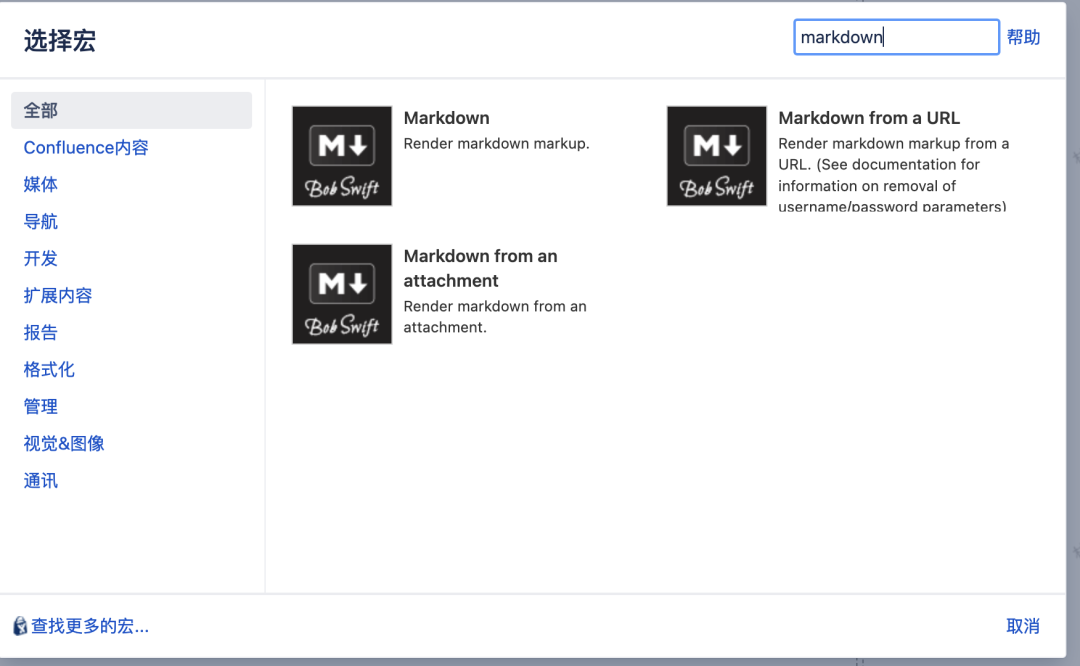Select the 导航 category
The image size is (1080, 666).
(x=41, y=222)
